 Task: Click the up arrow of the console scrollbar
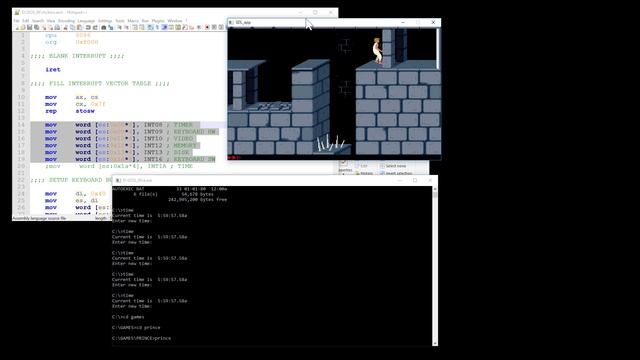pyautogui.click(x=435, y=189)
